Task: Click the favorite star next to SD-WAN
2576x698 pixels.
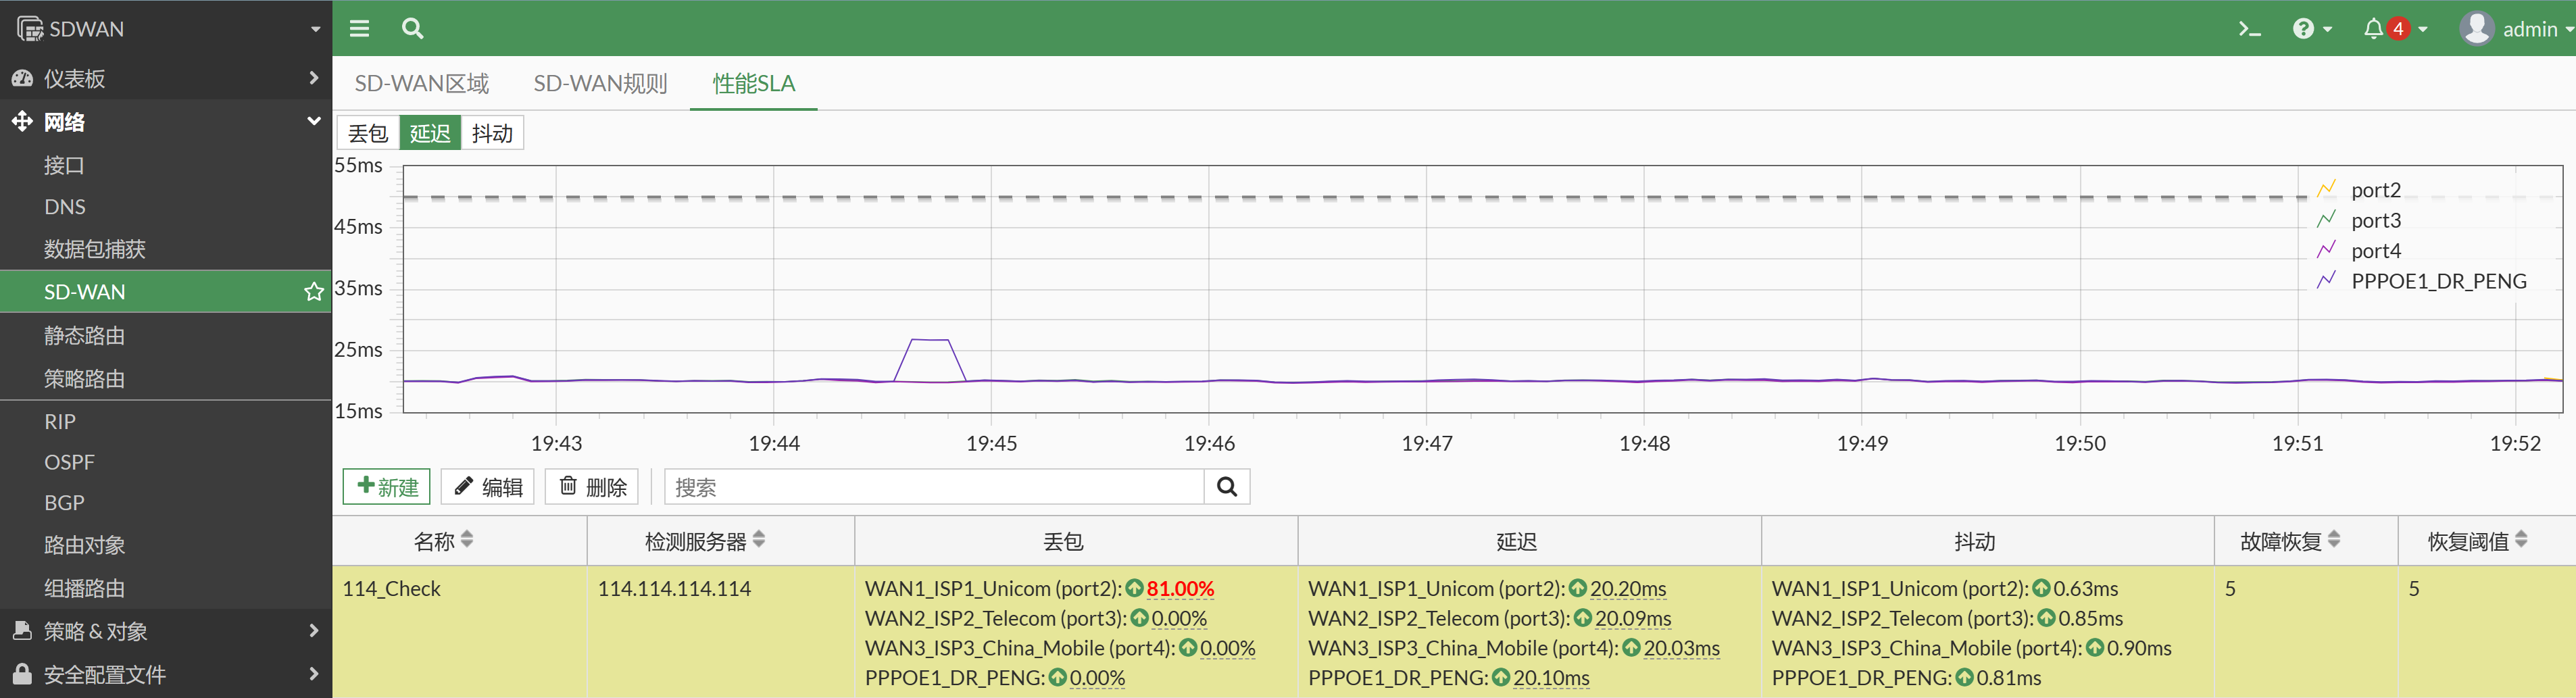Action: pyautogui.click(x=313, y=292)
